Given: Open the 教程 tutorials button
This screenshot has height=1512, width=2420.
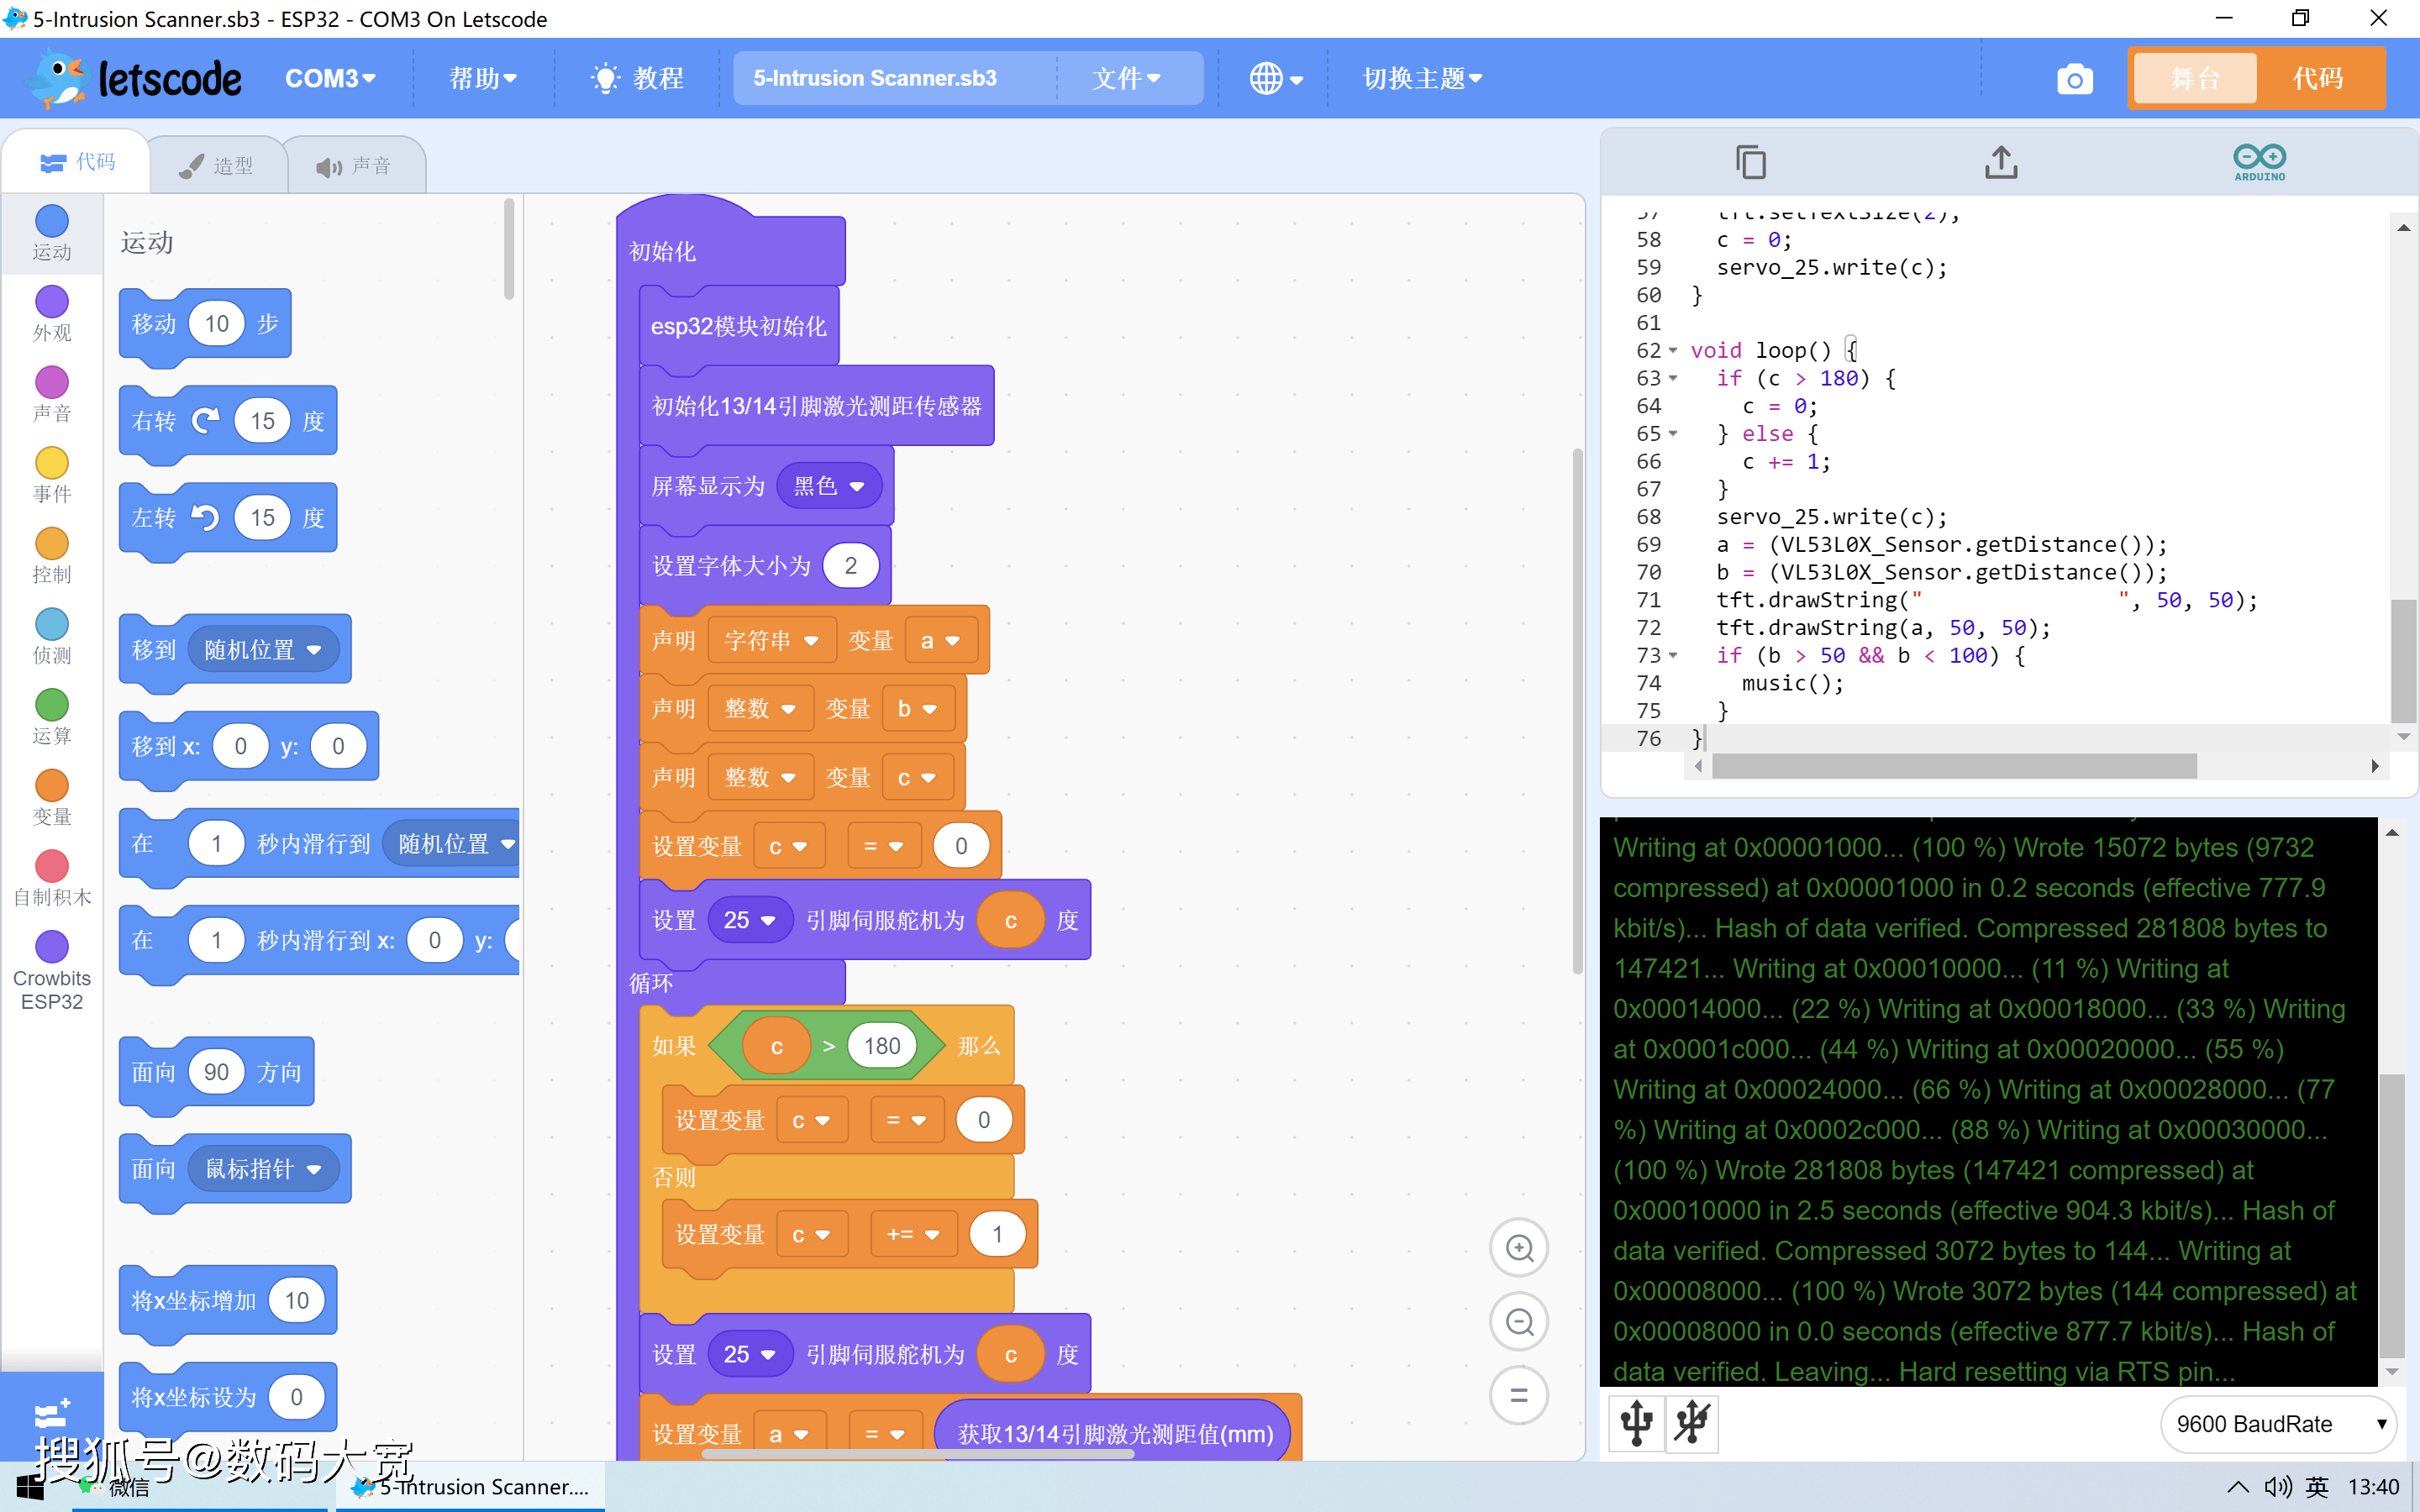Looking at the screenshot, I should point(637,78).
